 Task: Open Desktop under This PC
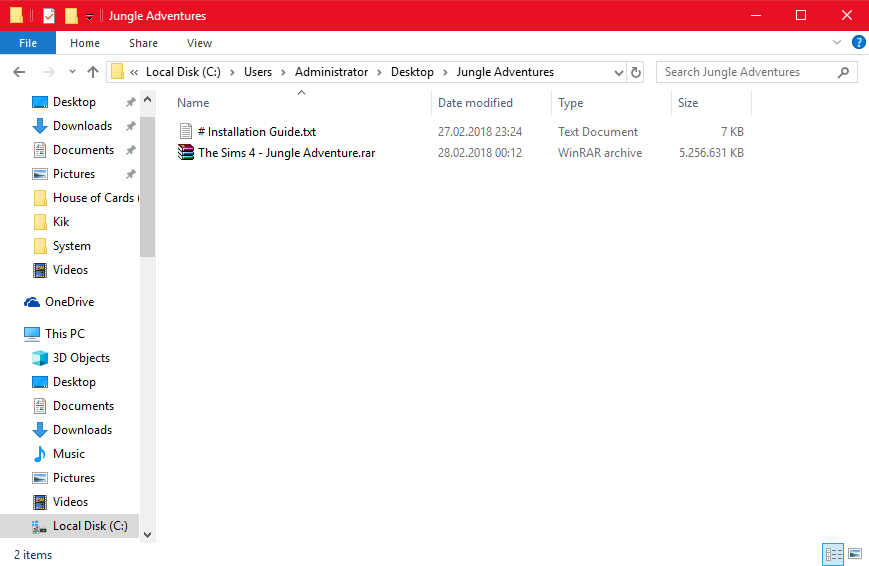[x=74, y=382]
